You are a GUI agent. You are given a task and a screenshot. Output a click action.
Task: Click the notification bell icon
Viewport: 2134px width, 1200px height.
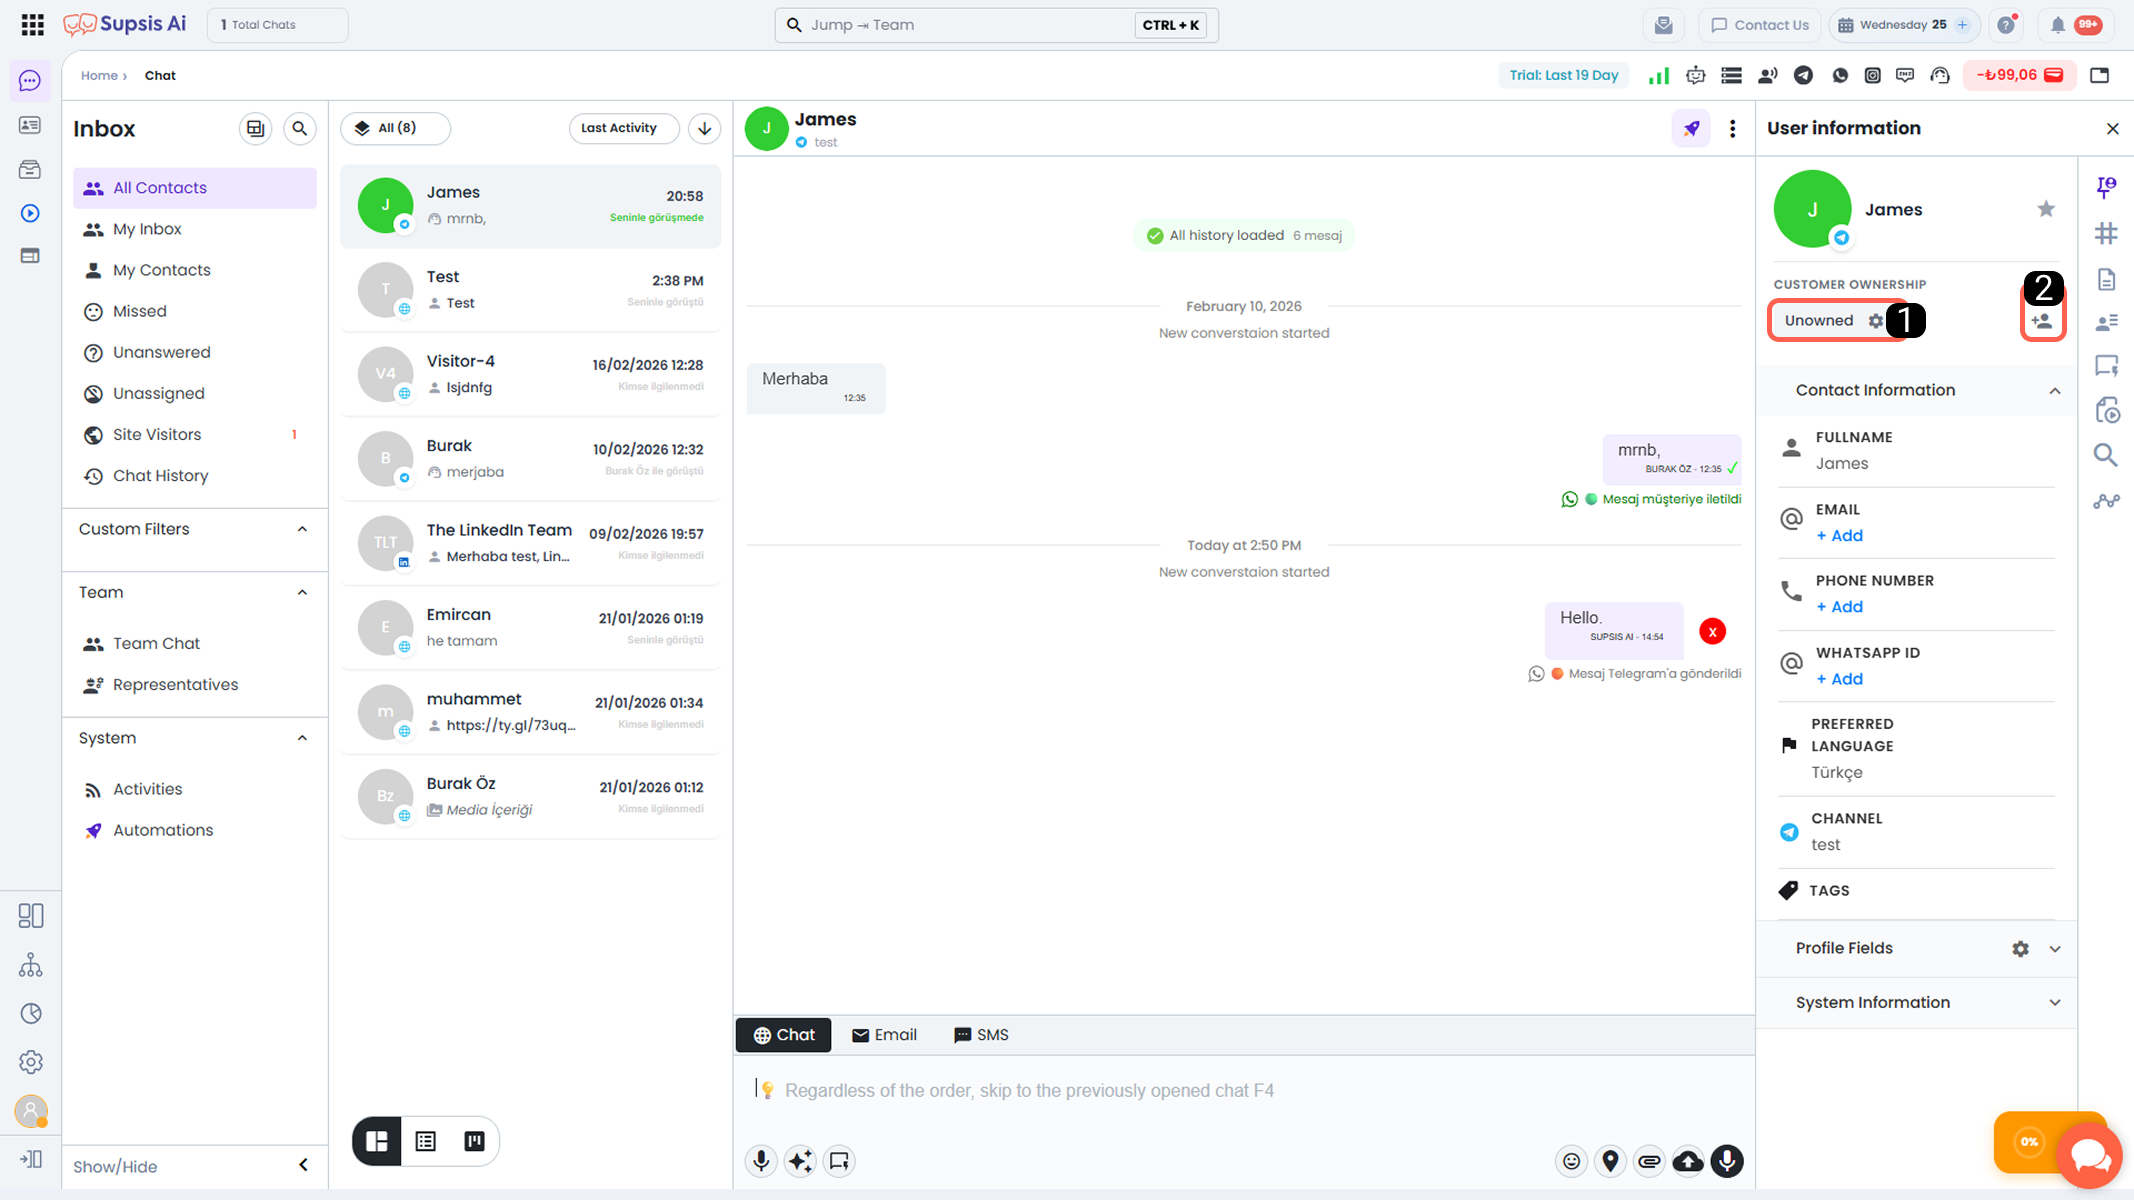[2058, 25]
